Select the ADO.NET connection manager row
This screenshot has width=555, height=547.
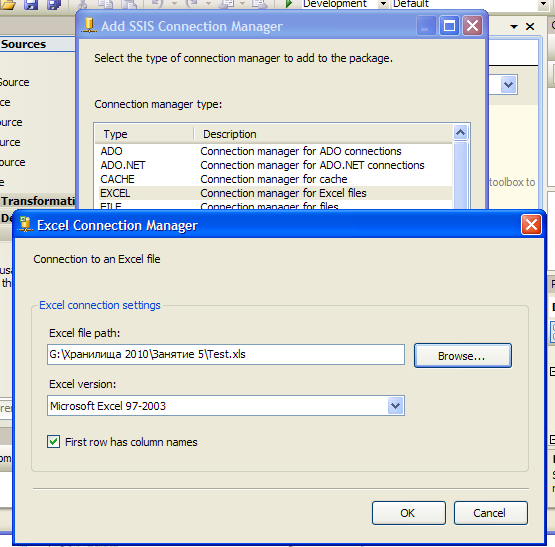pos(273,165)
